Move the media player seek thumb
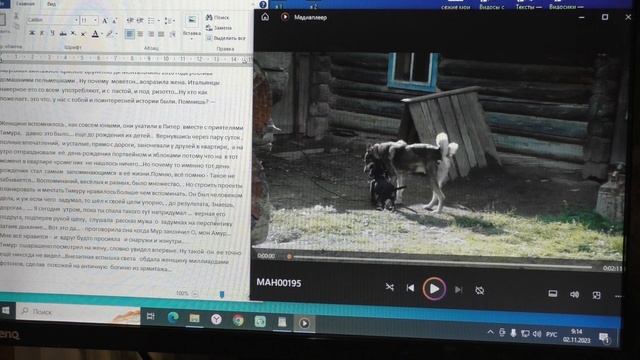 click(x=289, y=256)
